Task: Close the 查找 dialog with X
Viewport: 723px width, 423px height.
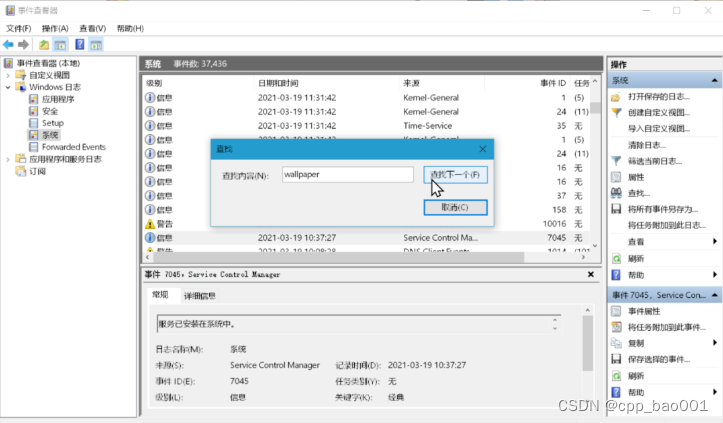Action: point(482,149)
